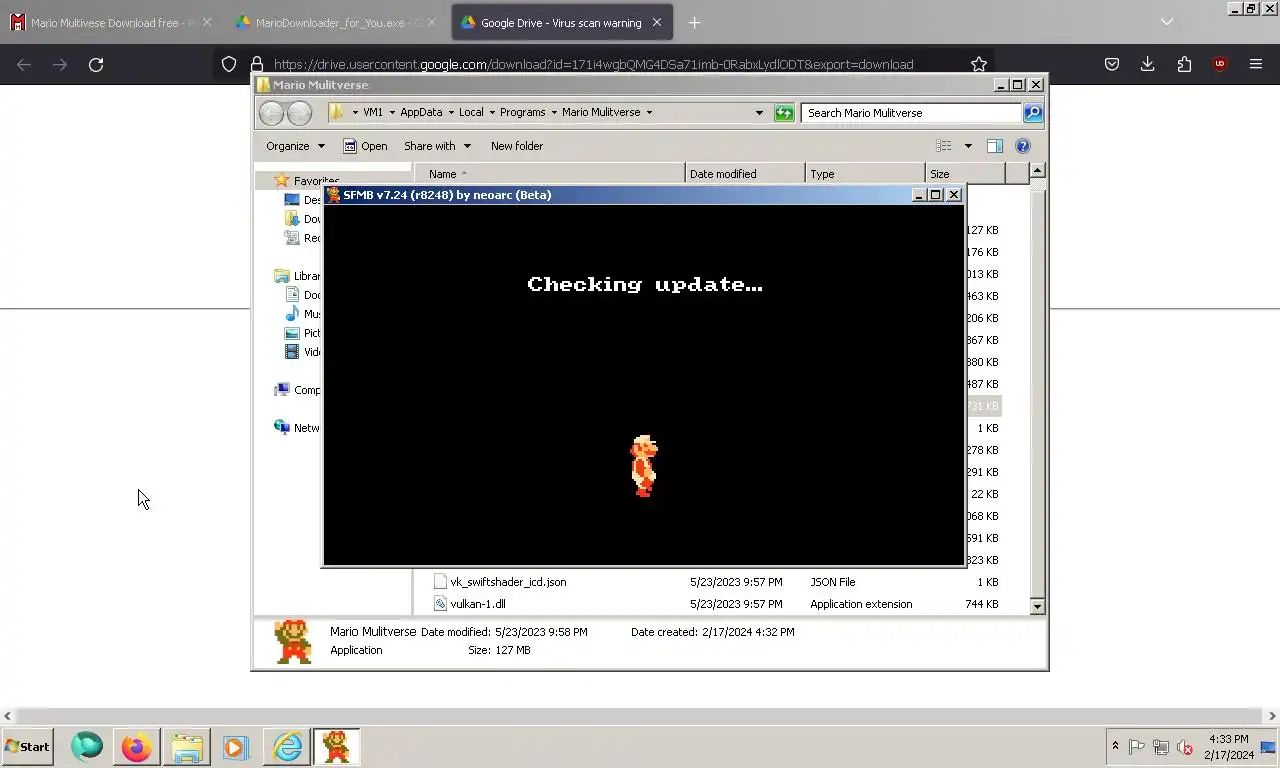Screen dimensions: 1280x768
Task: Bookmark this page with the star icon
Action: pos(979,64)
